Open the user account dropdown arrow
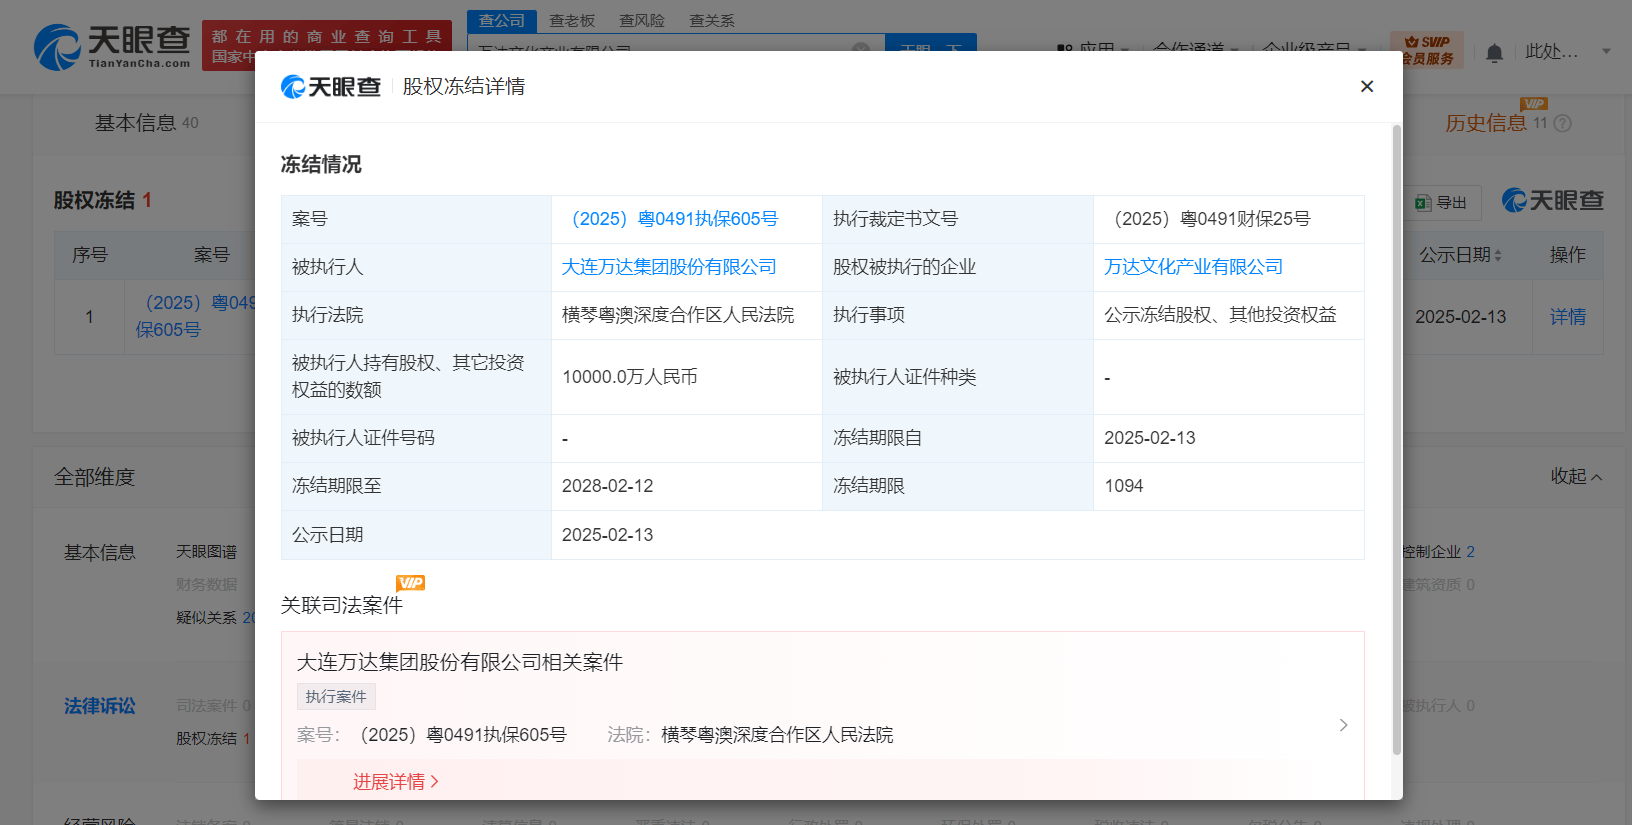Viewport: 1632px width, 825px height. pos(1606,51)
